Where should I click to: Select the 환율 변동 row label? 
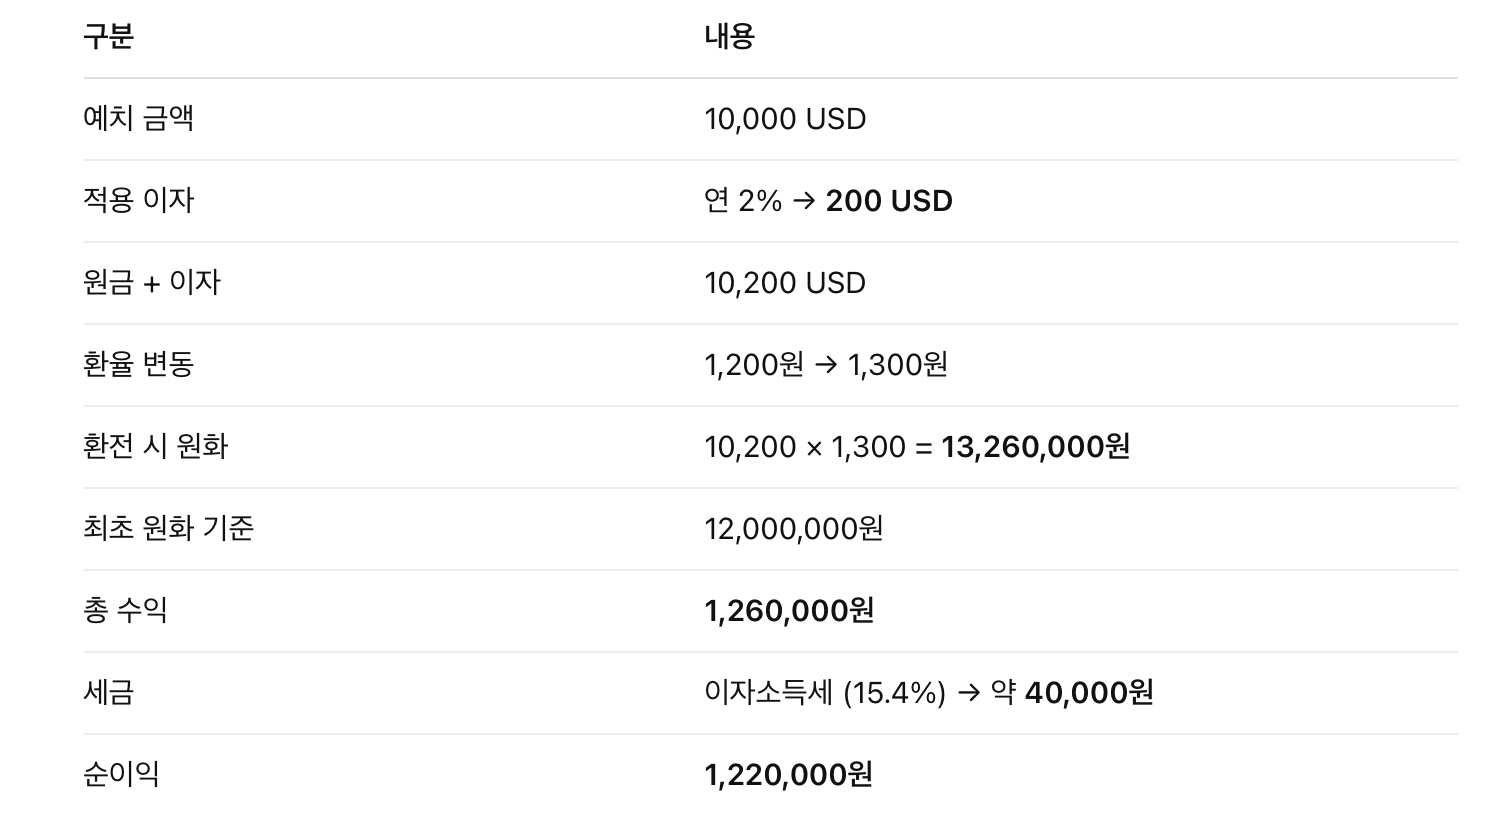pos(138,365)
